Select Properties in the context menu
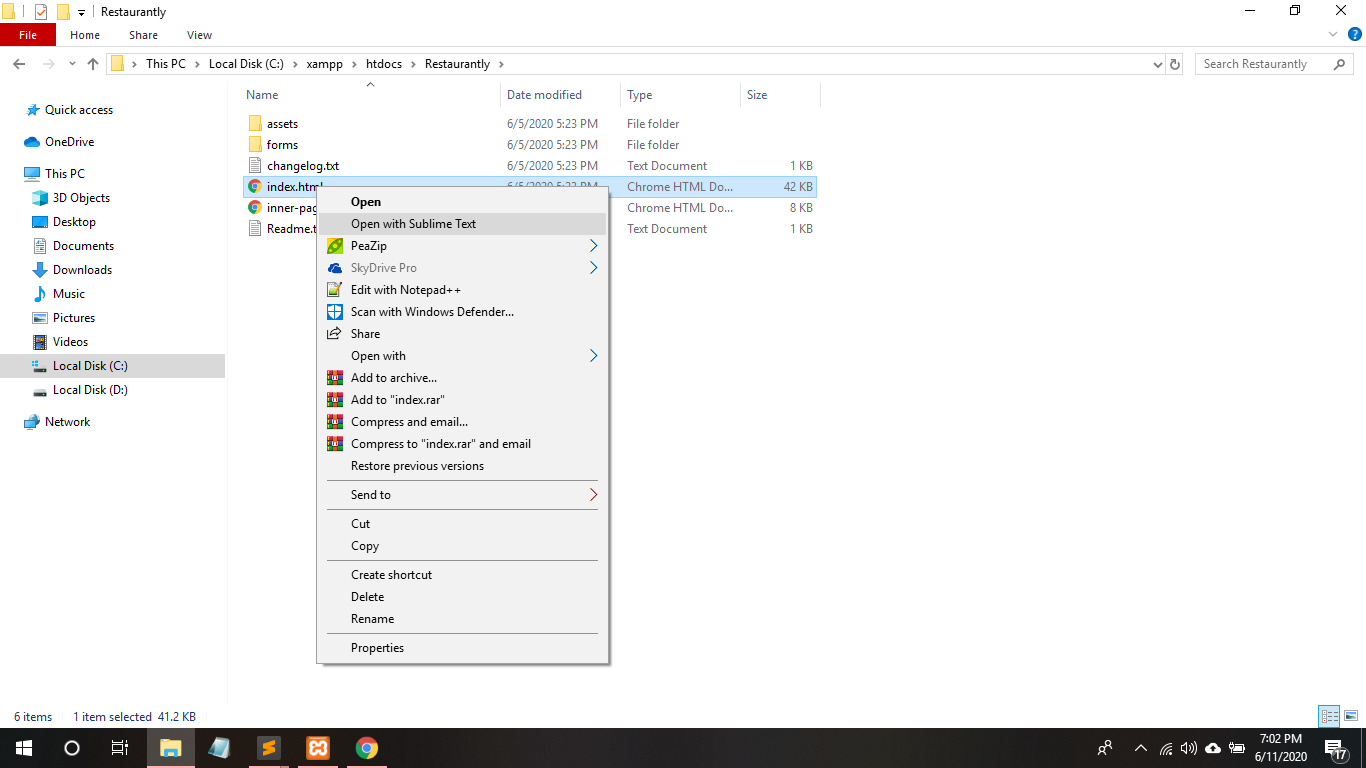 pos(377,648)
